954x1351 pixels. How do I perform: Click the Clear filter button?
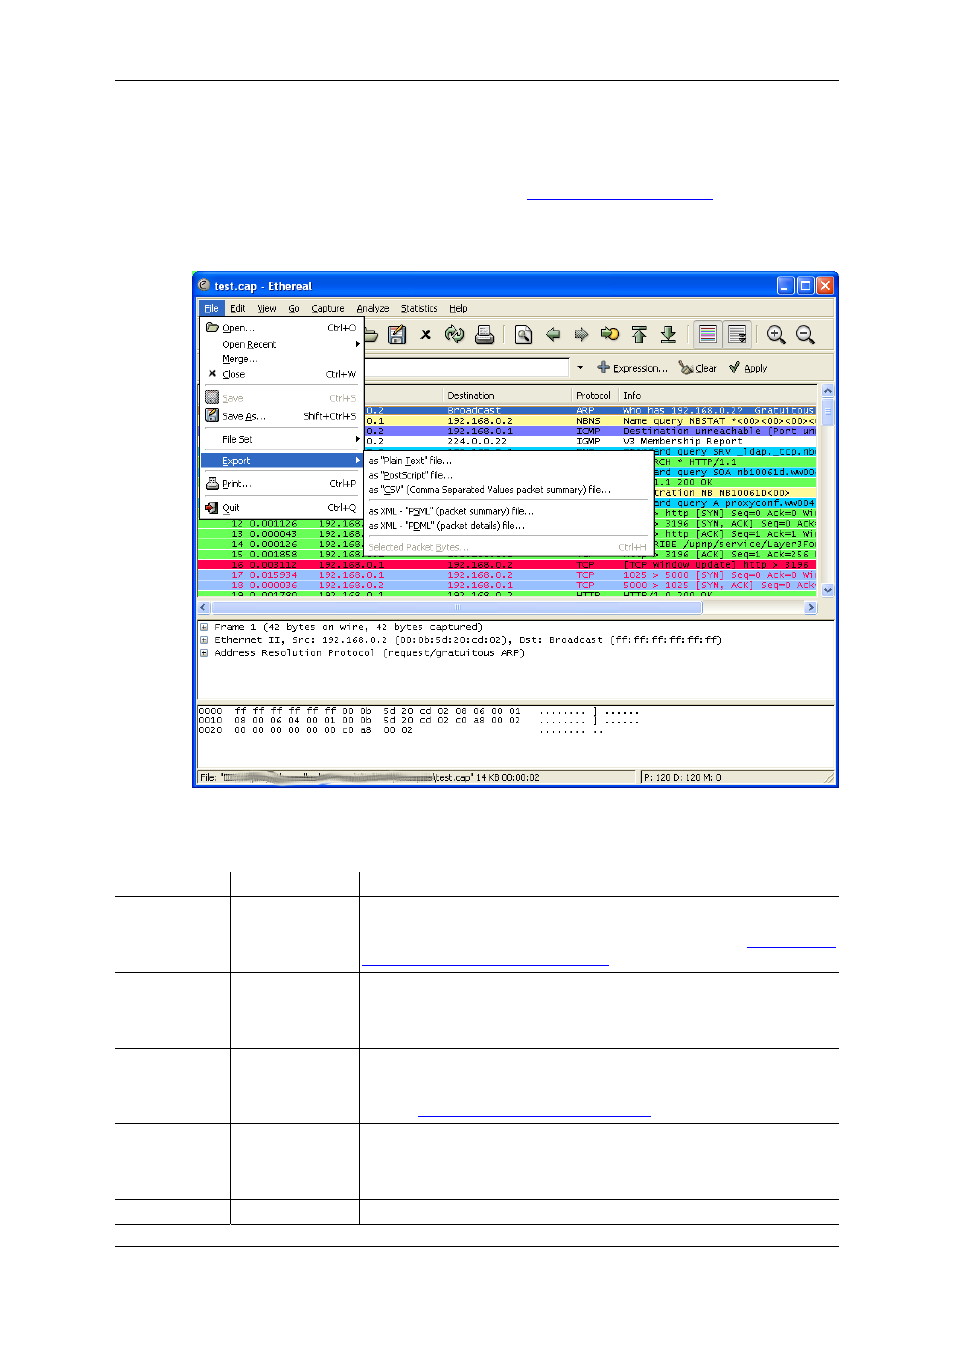(x=698, y=368)
